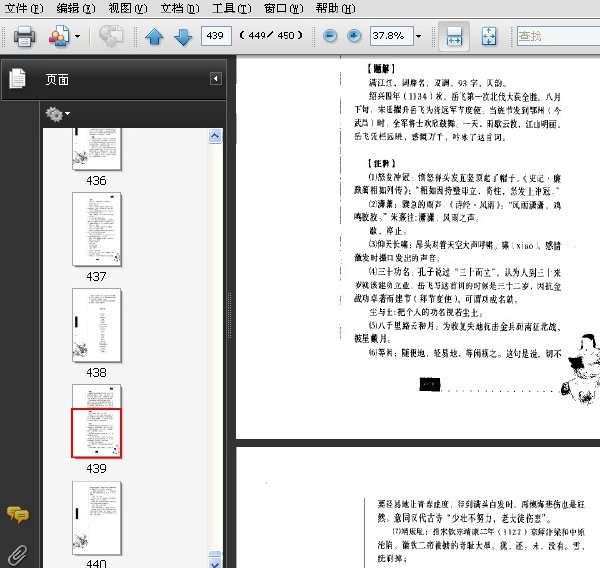Open the collaborate/share people icon

[x=59, y=36]
